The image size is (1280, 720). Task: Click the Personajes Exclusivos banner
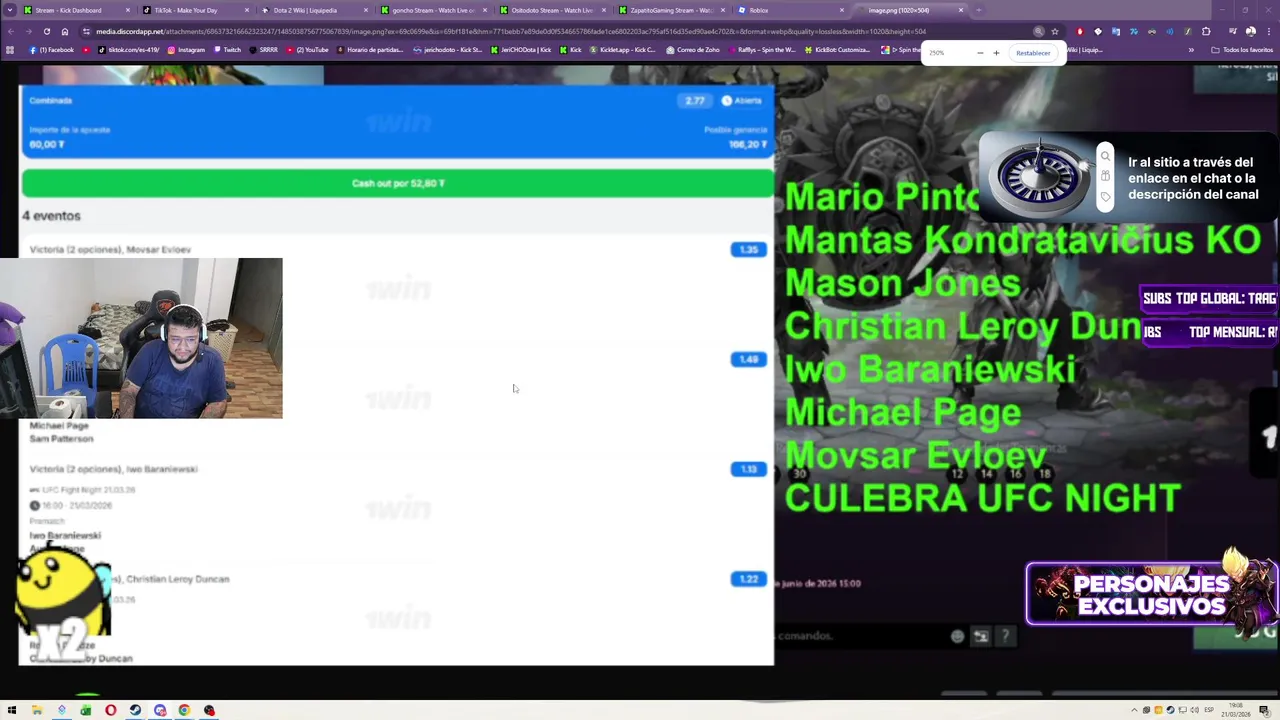click(x=1152, y=595)
